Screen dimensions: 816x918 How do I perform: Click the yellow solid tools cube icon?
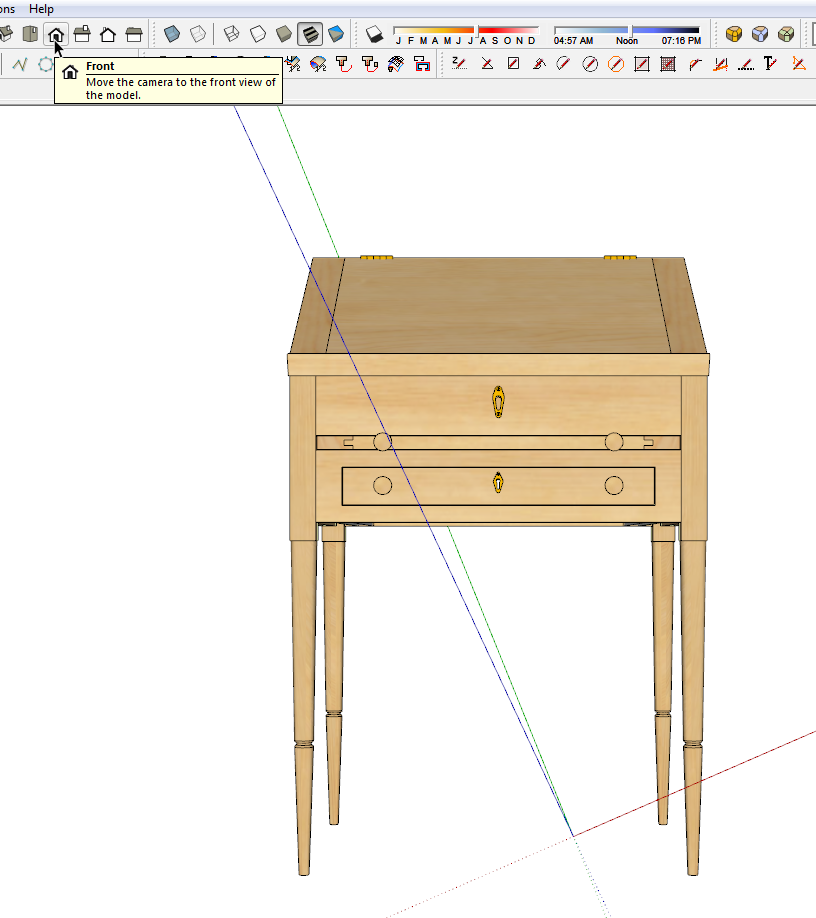tap(733, 34)
